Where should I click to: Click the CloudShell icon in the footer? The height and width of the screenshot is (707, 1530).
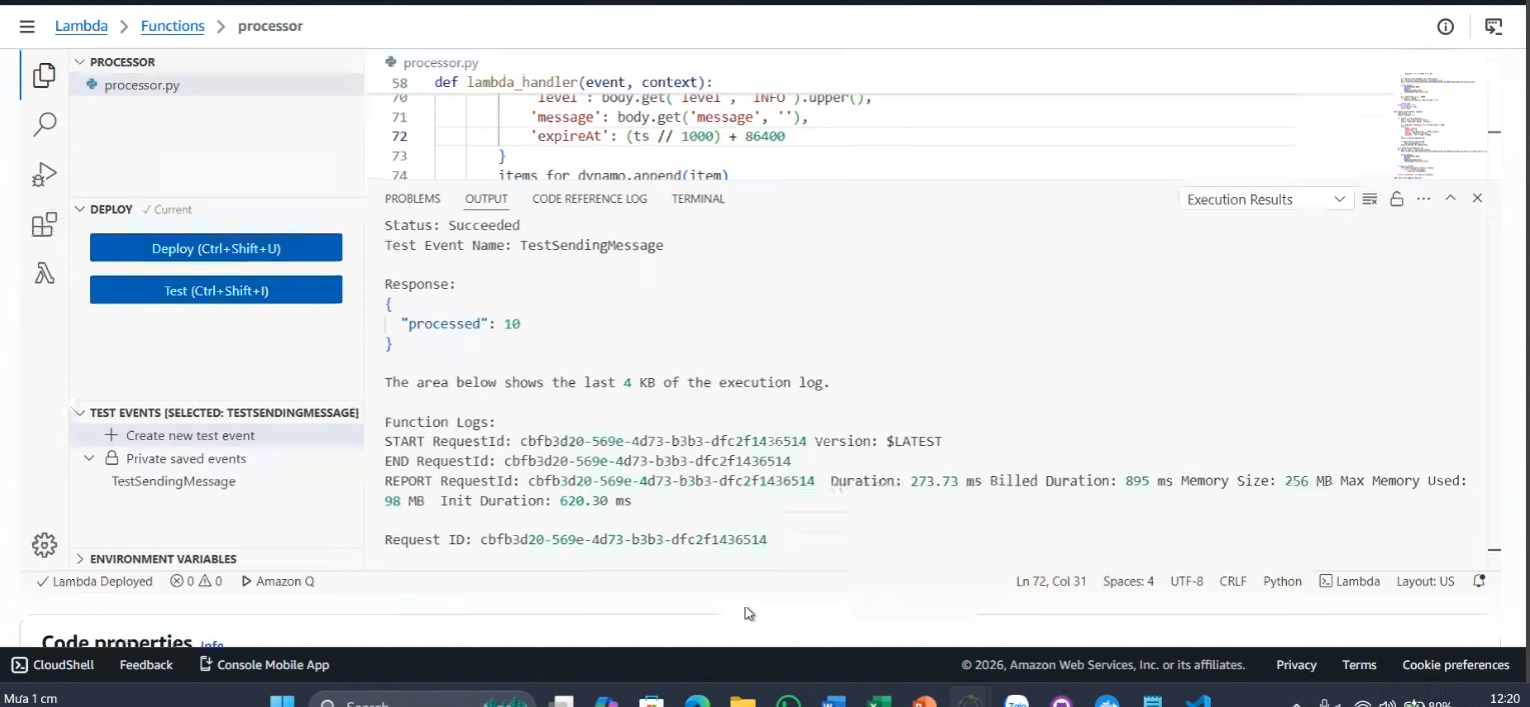pos(19,665)
